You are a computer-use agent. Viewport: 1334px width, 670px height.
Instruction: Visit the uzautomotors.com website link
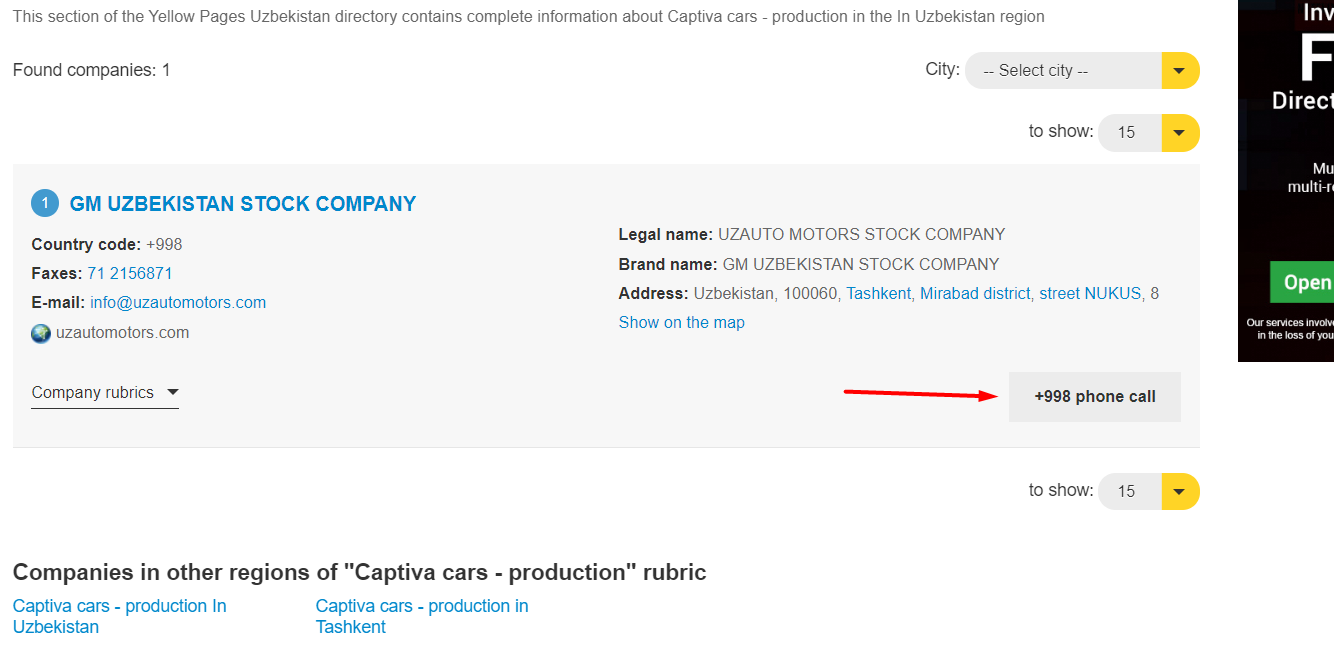(x=122, y=333)
